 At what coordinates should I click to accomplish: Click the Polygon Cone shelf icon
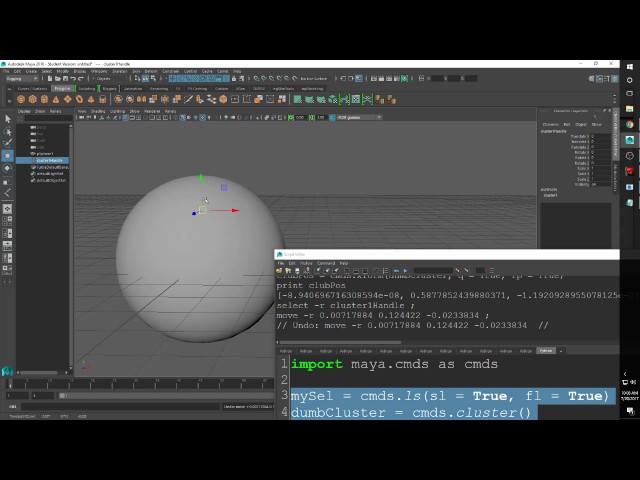tap(56, 99)
